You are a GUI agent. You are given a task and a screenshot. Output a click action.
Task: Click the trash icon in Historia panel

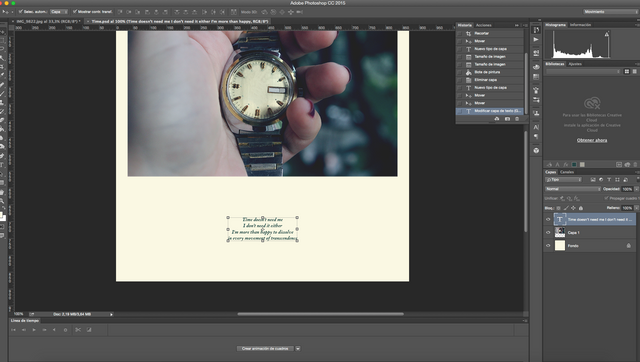[517, 119]
